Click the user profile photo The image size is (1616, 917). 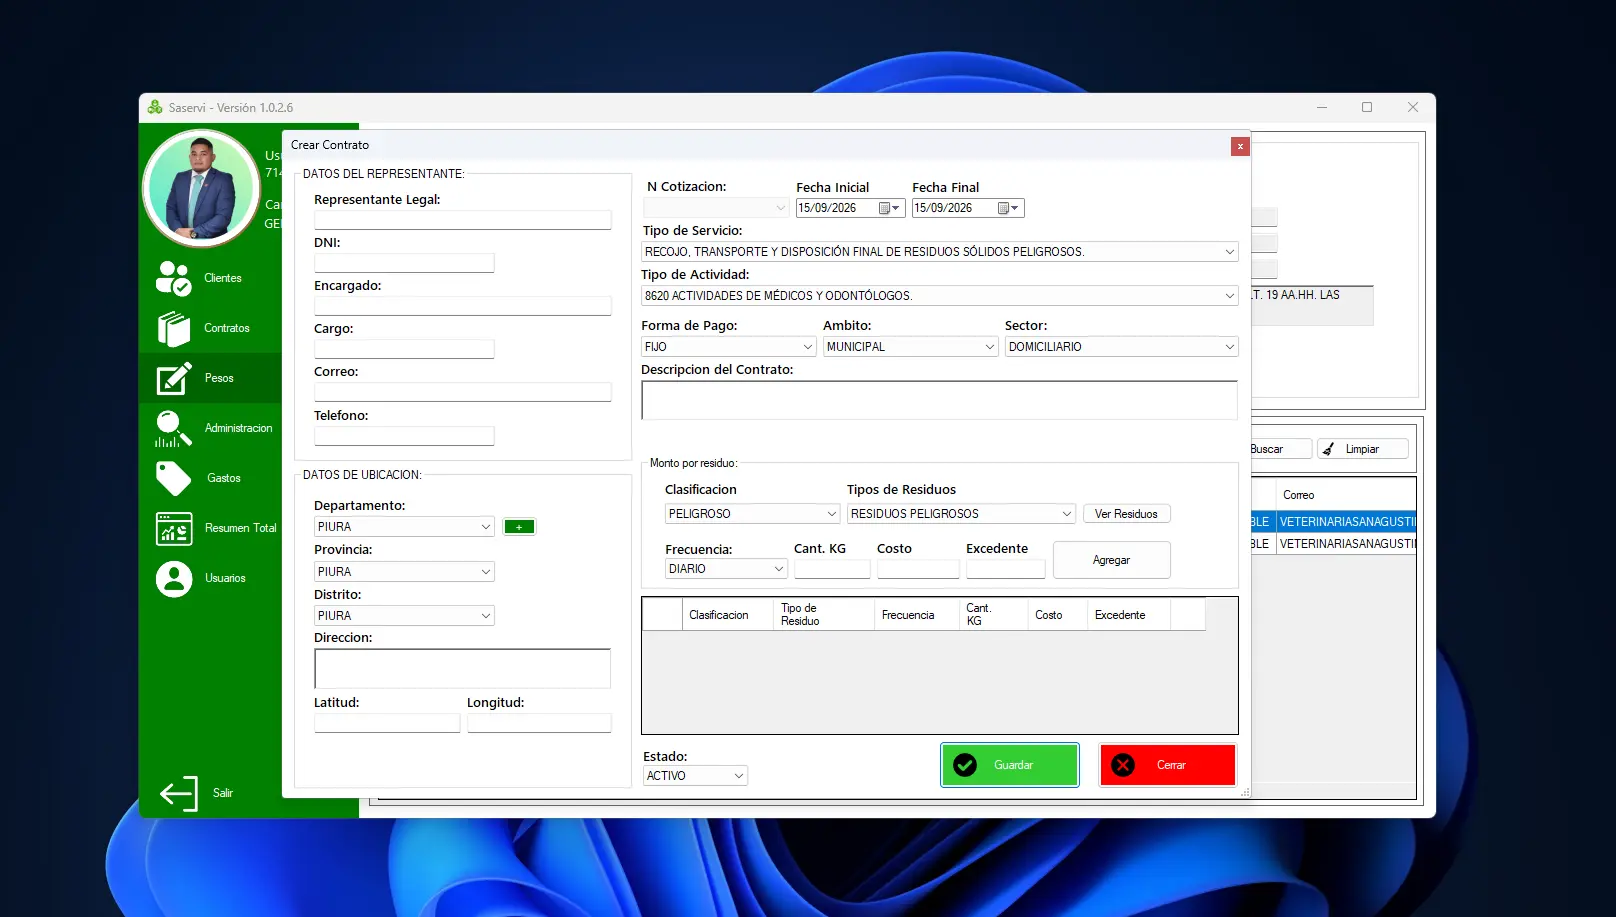pyautogui.click(x=201, y=188)
